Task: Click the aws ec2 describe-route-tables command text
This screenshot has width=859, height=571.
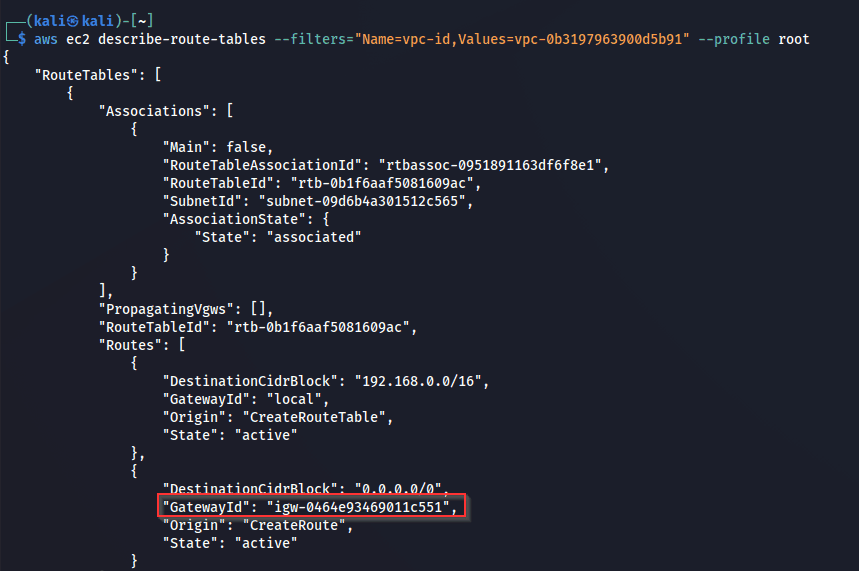Action: pos(149,39)
